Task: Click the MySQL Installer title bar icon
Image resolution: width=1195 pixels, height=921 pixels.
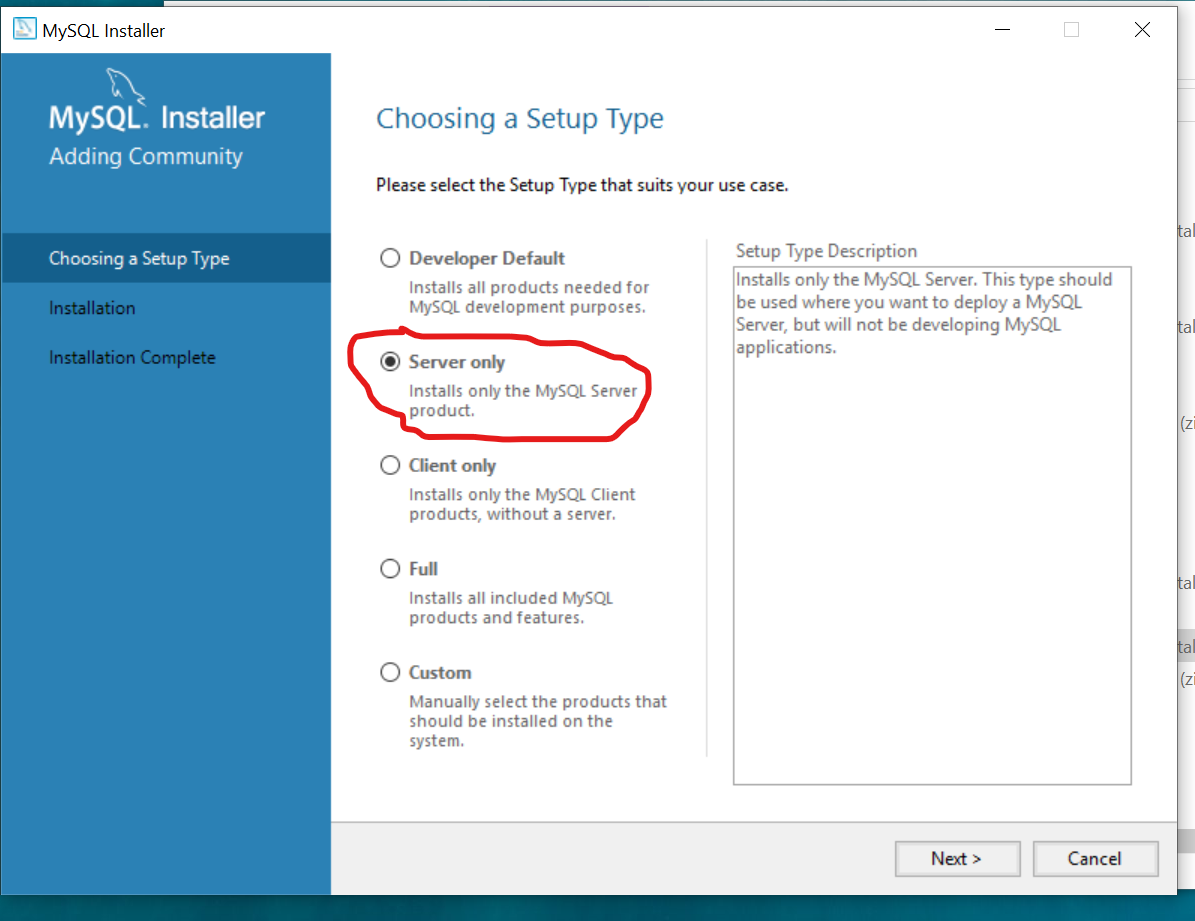Action: 24,29
